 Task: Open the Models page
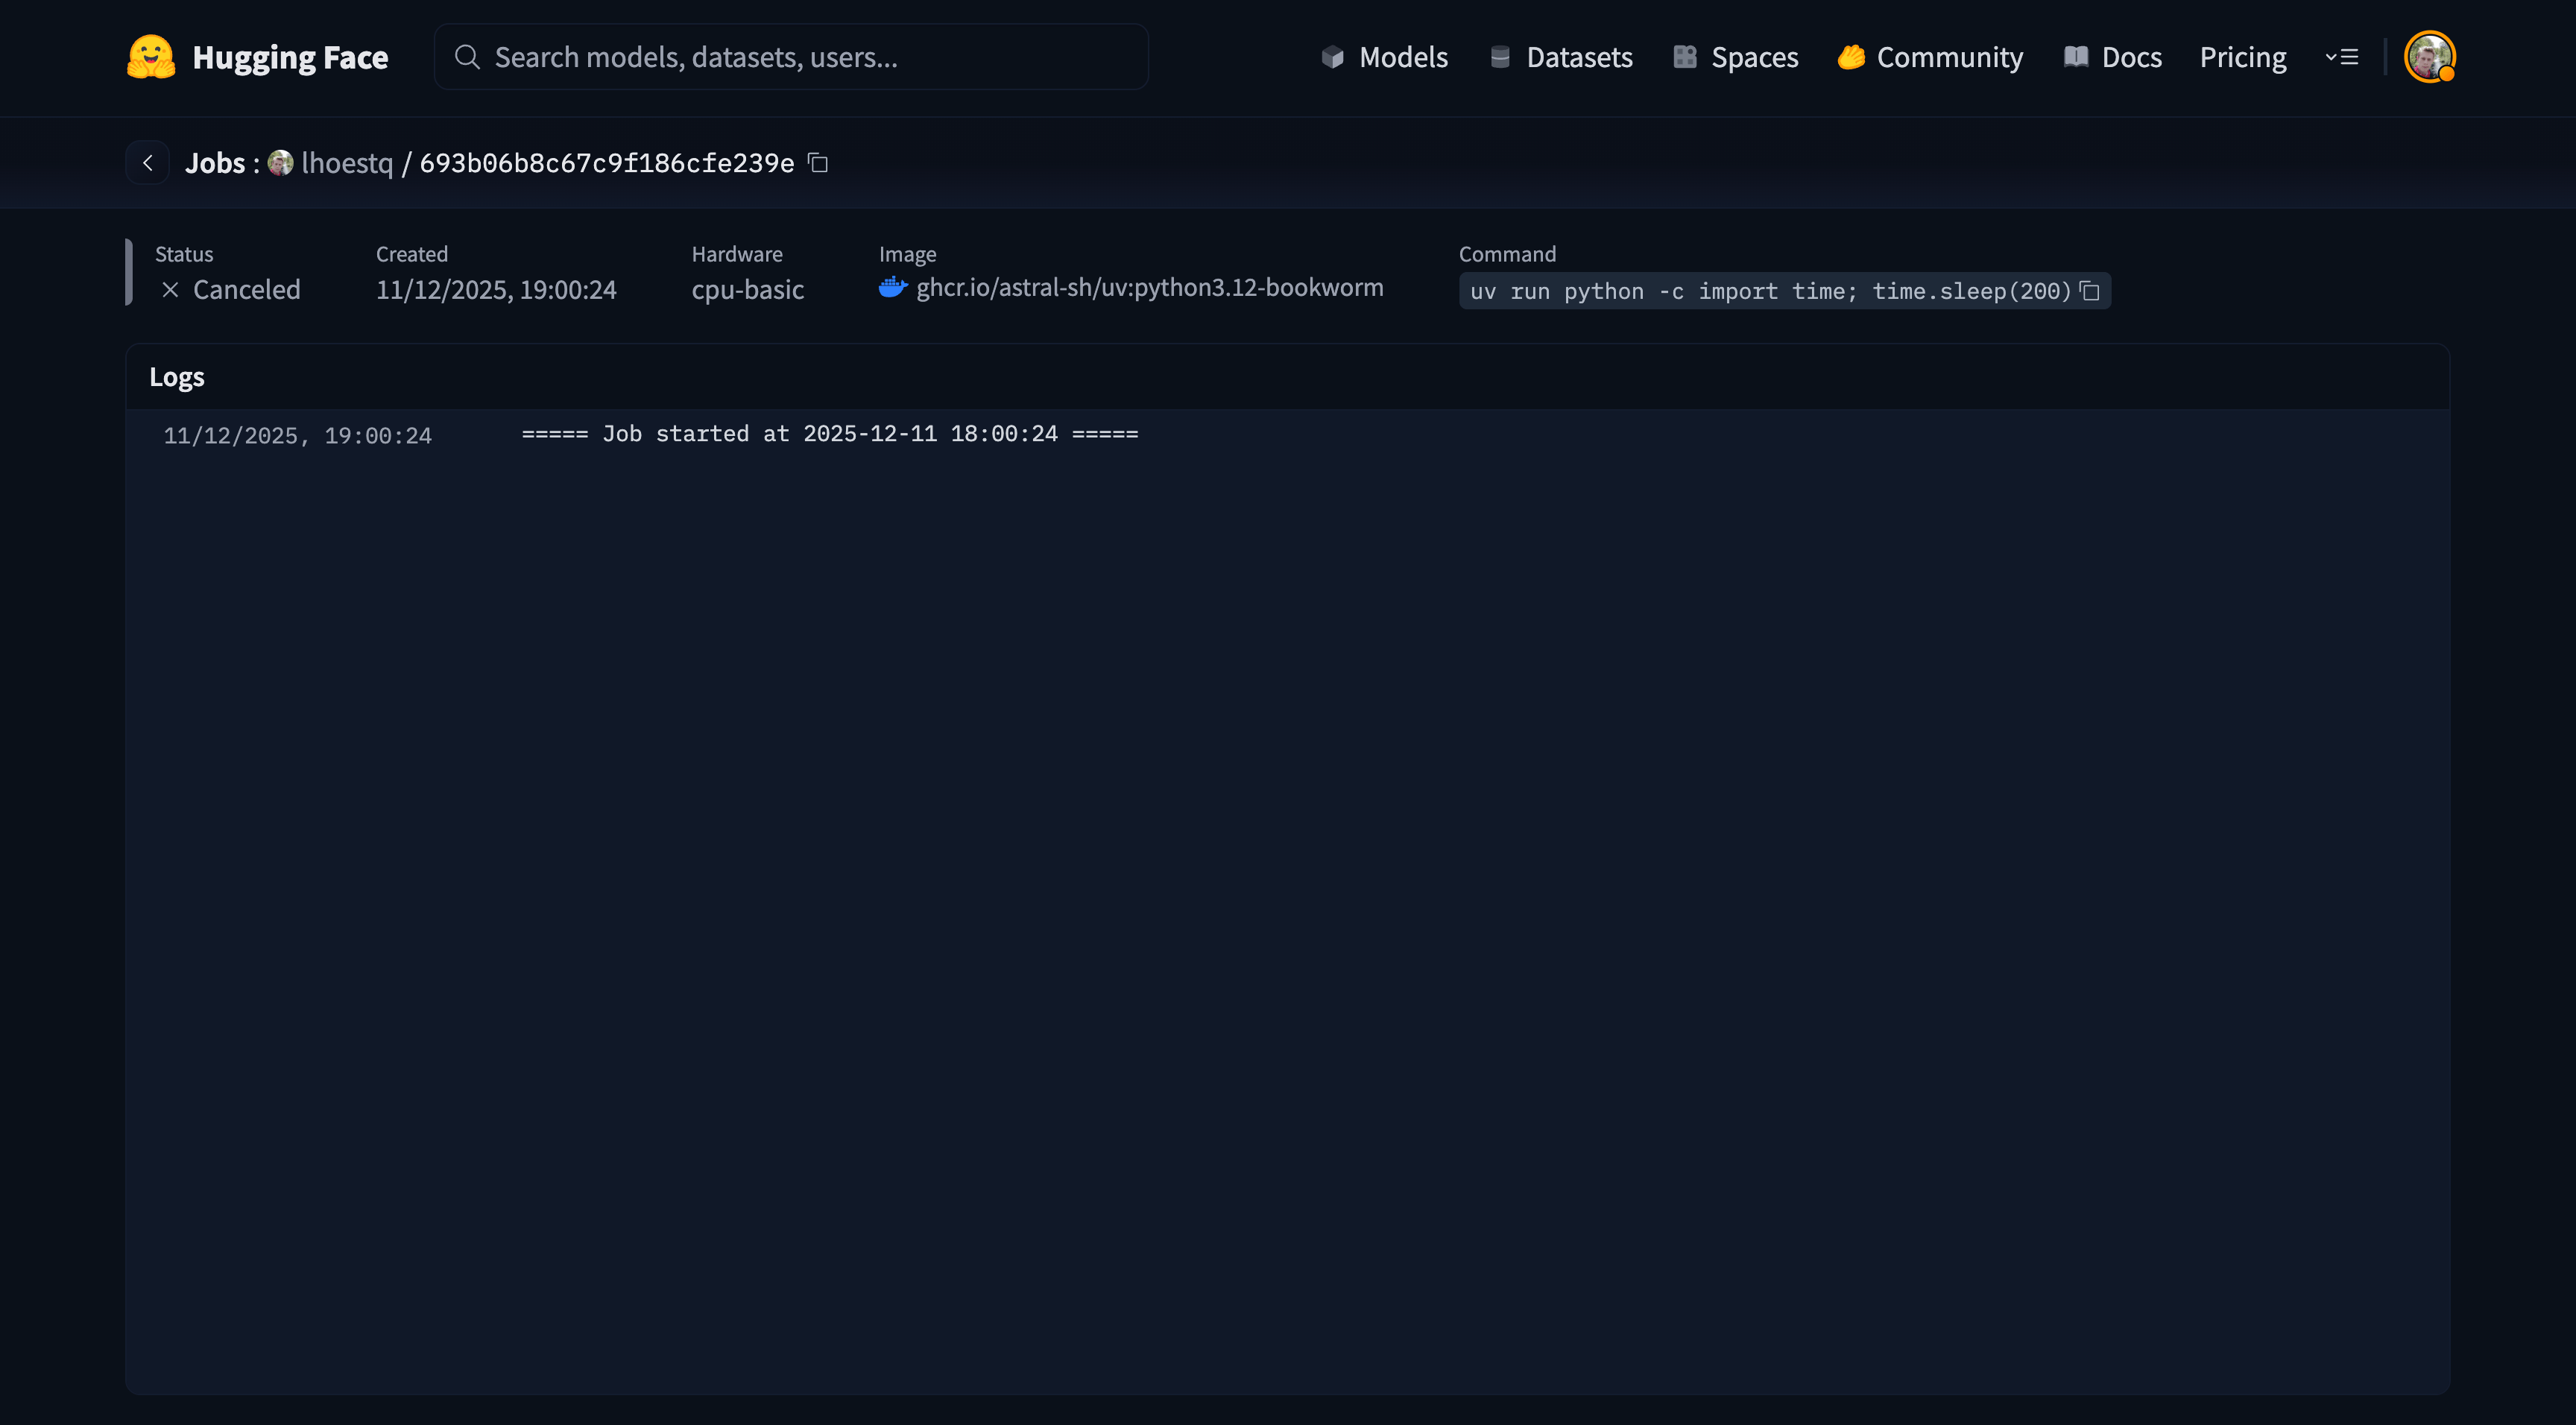point(1385,57)
